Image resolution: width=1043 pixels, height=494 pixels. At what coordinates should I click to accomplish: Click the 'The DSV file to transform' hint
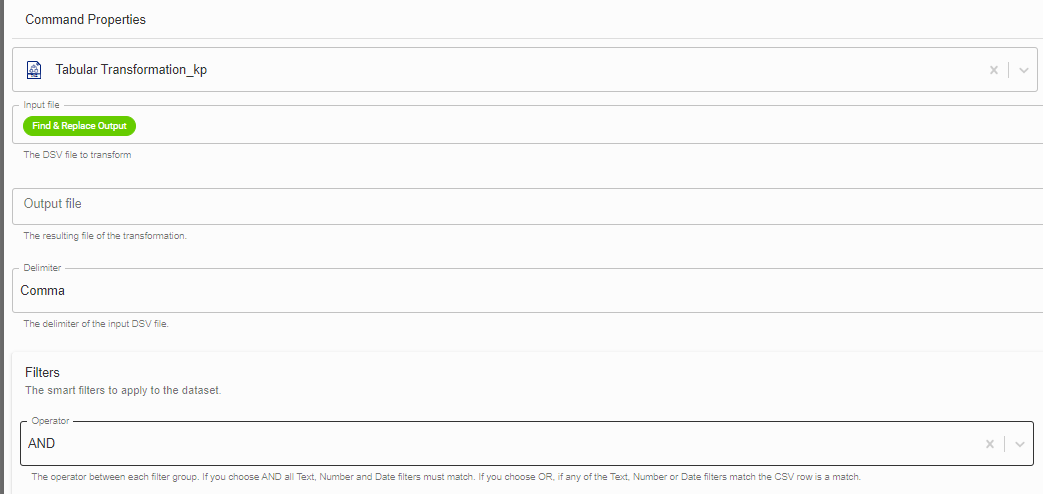(x=77, y=155)
